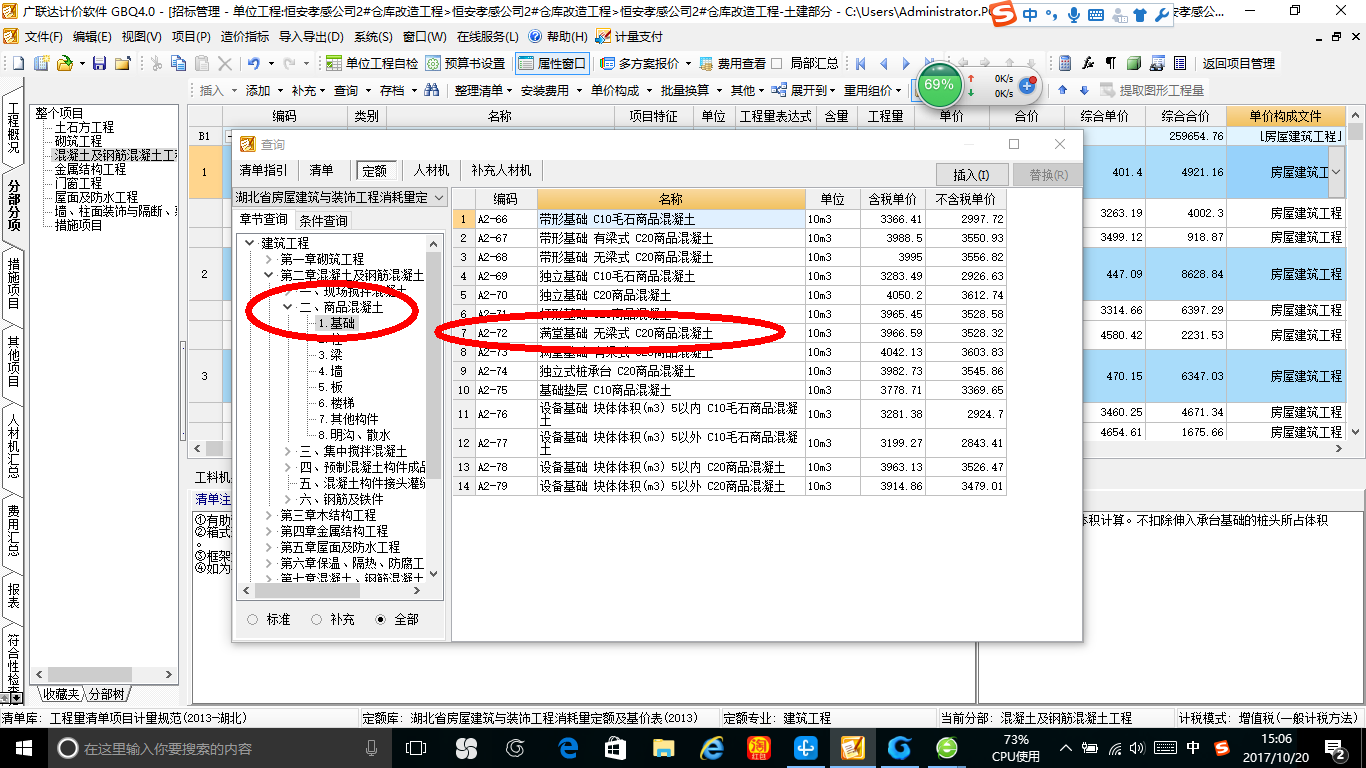1366x768 pixels.
Task: Click the 计量支付 menu button
Action: pyautogui.click(x=628, y=36)
